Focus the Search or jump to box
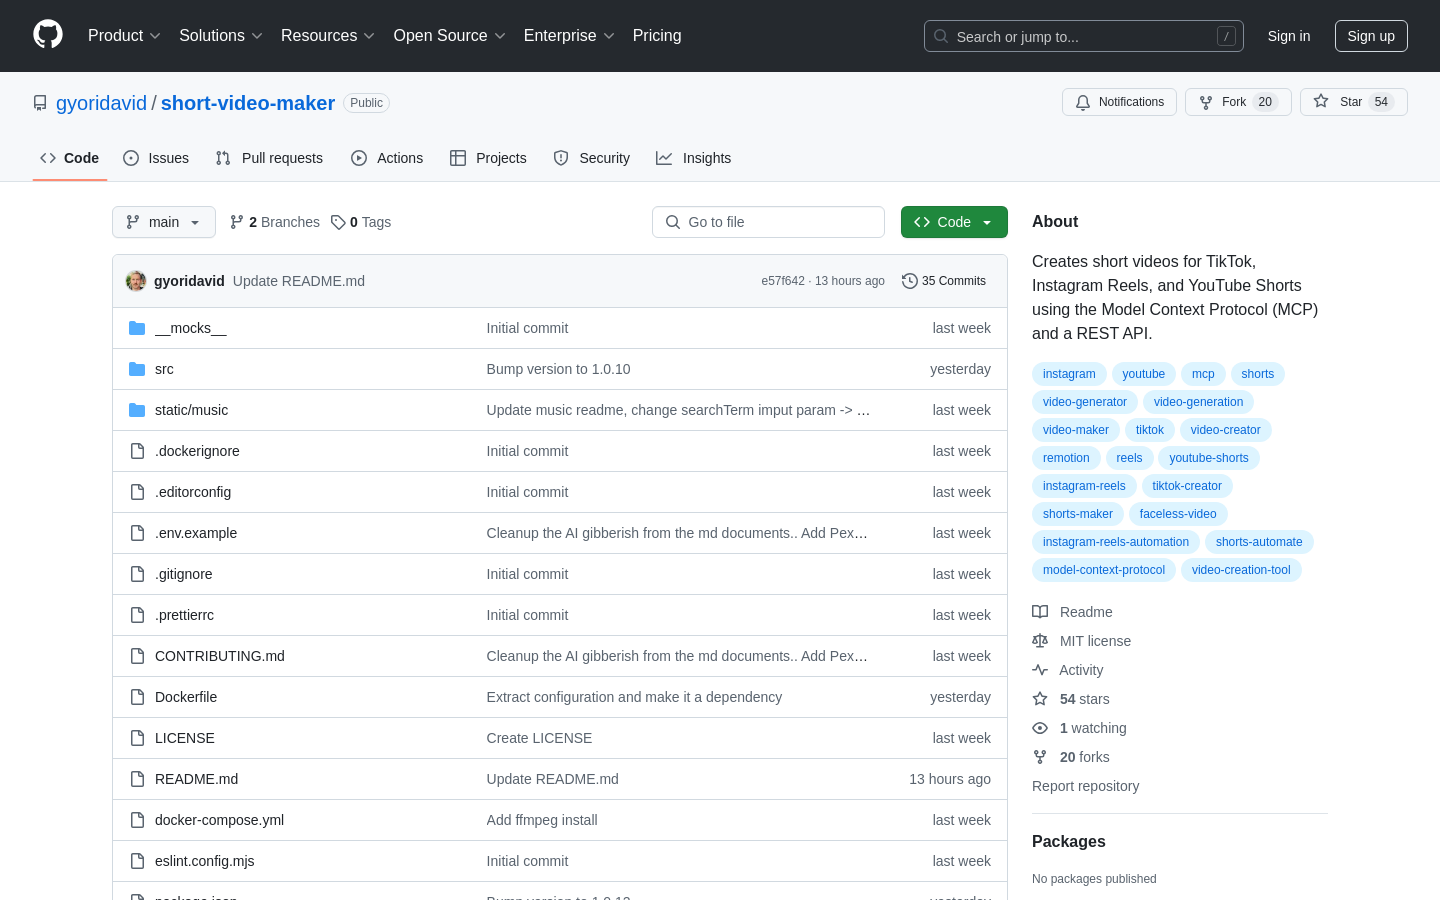This screenshot has width=1440, height=900. [1084, 36]
